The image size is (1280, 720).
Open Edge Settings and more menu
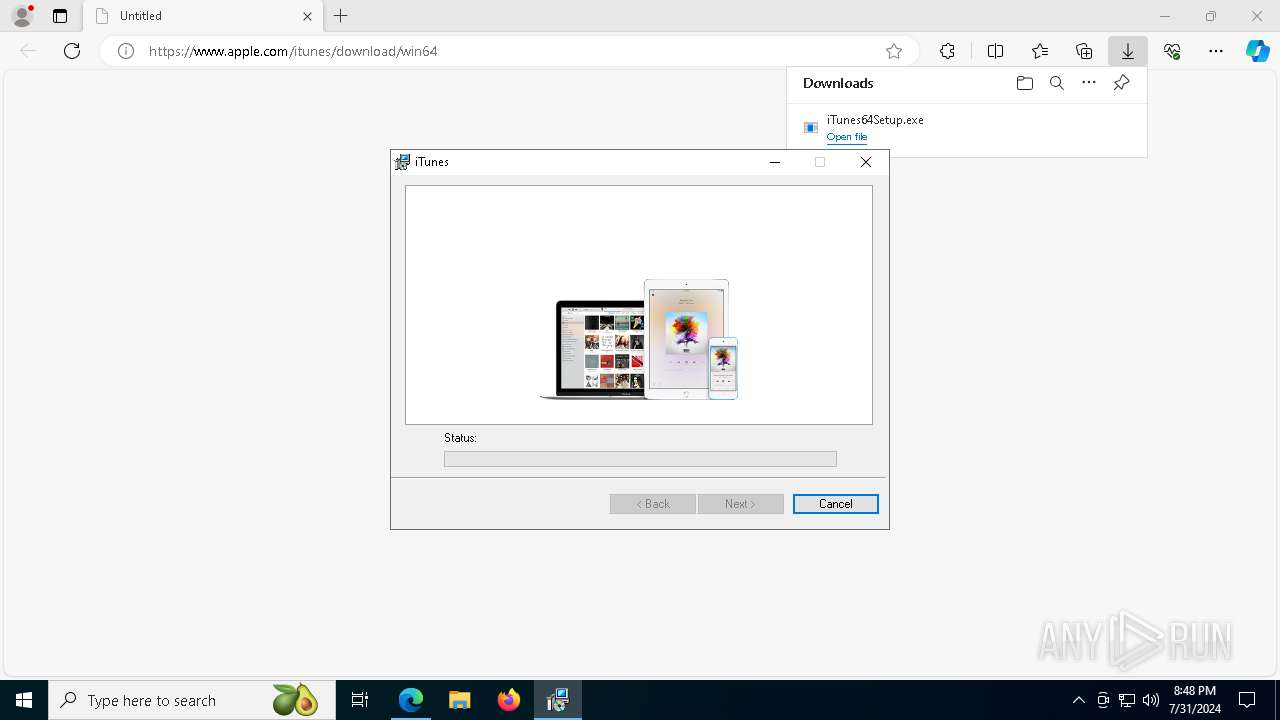(x=1216, y=51)
